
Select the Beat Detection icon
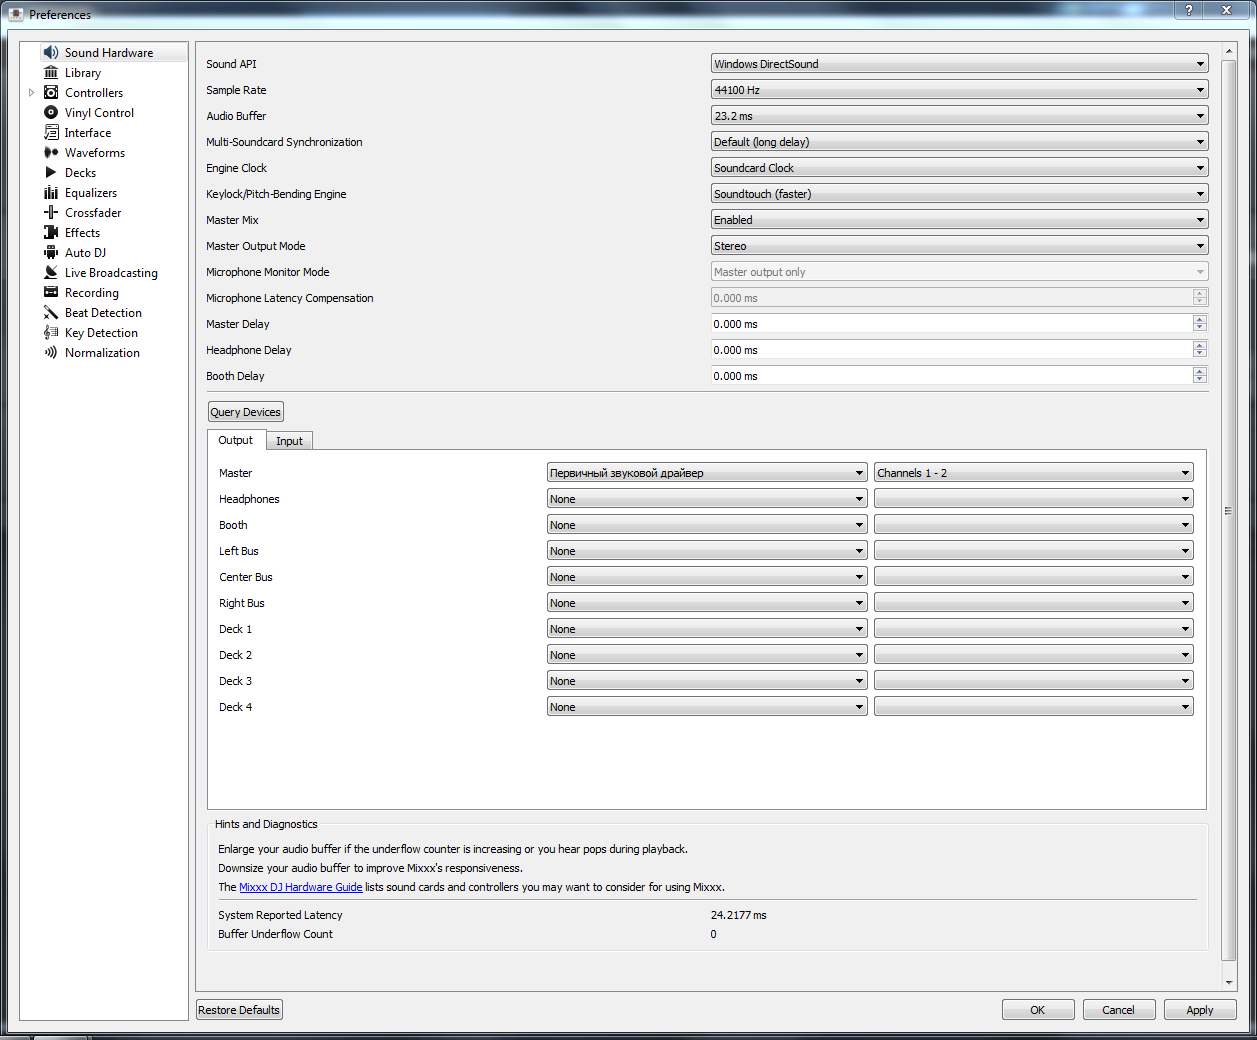click(x=51, y=313)
